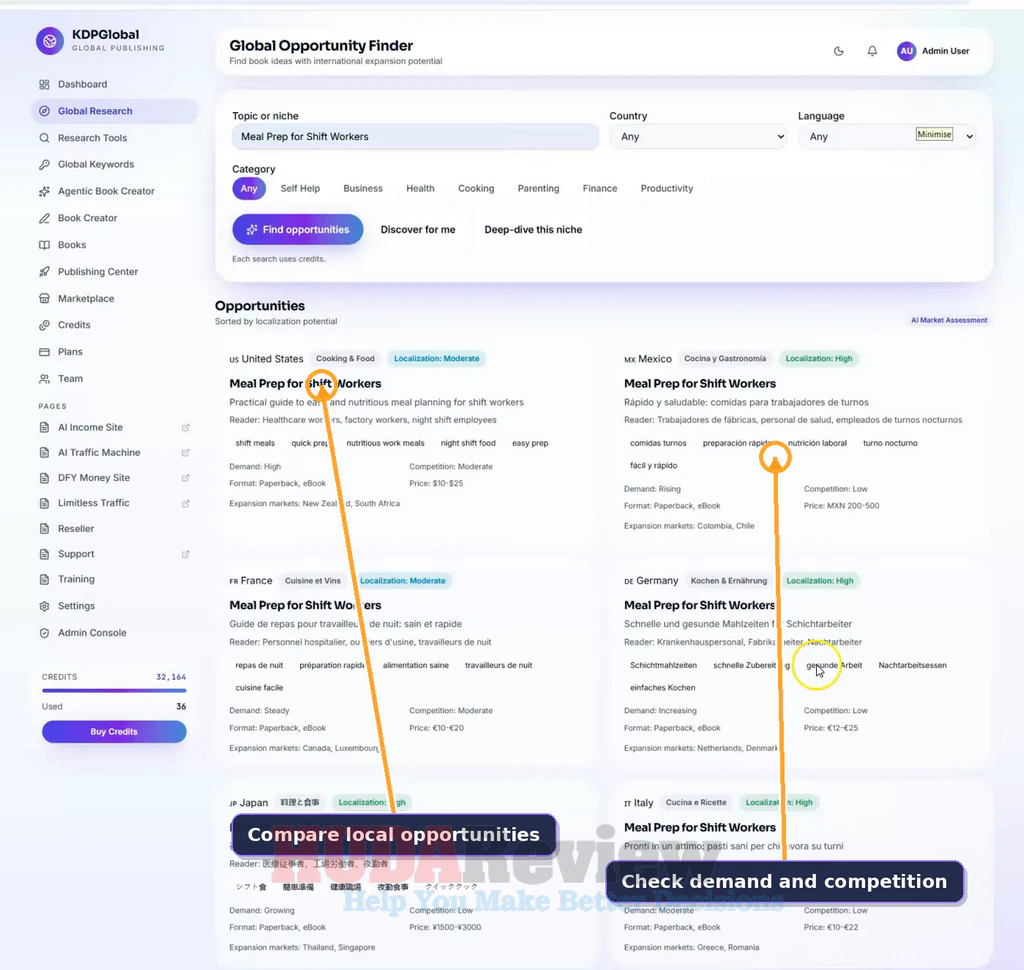Click Localization: Moderate badge for United States
Image resolution: width=1024 pixels, height=970 pixels.
(437, 359)
